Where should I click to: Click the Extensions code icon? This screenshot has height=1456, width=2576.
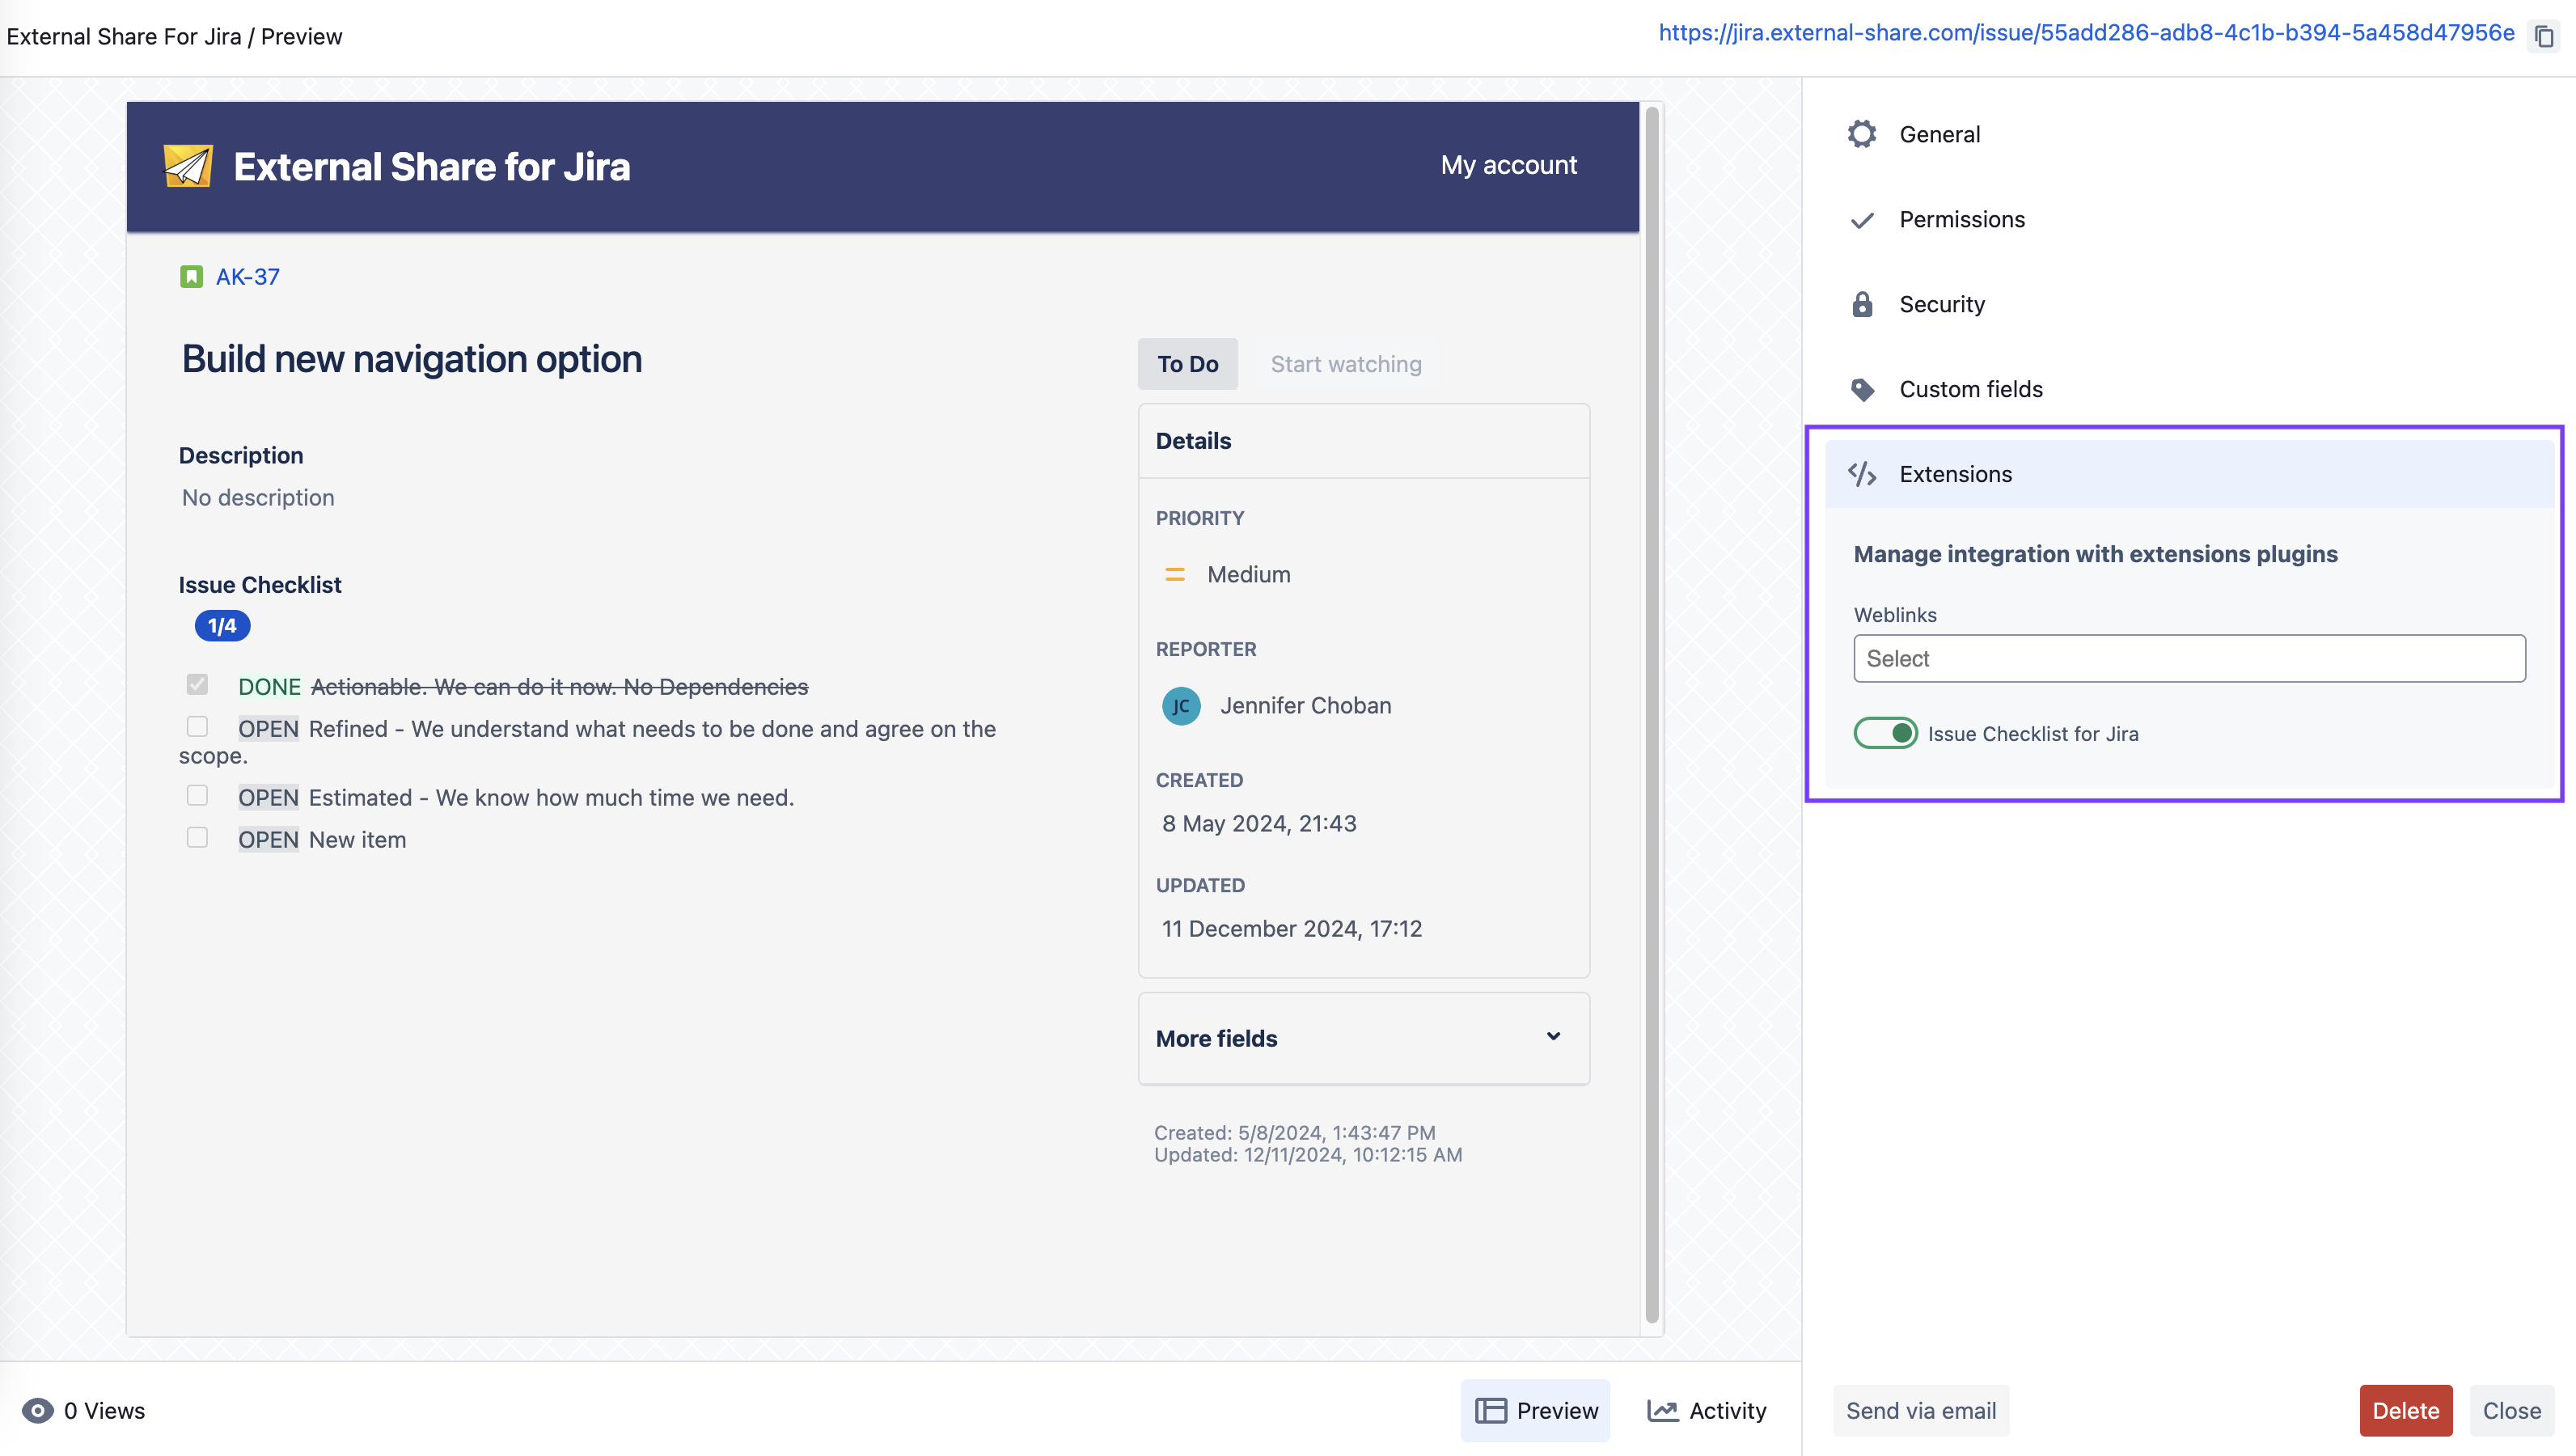point(1862,474)
